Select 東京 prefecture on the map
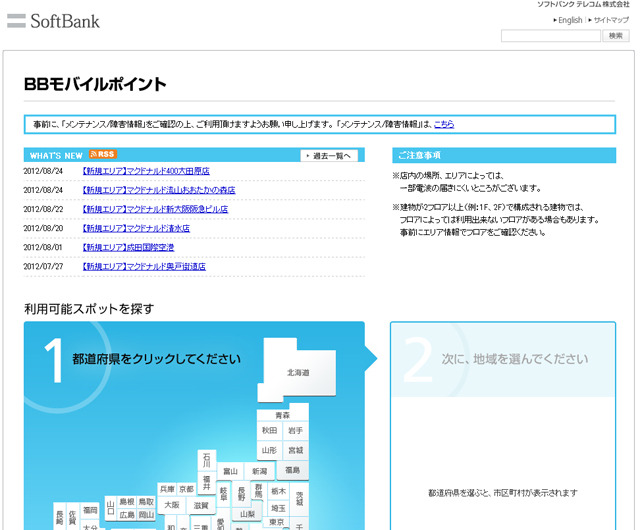 (277, 522)
